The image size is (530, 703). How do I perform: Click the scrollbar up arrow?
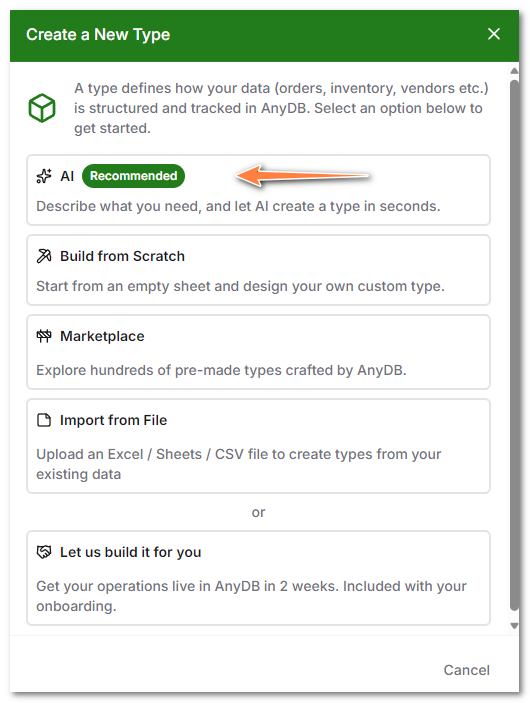tap(514, 71)
